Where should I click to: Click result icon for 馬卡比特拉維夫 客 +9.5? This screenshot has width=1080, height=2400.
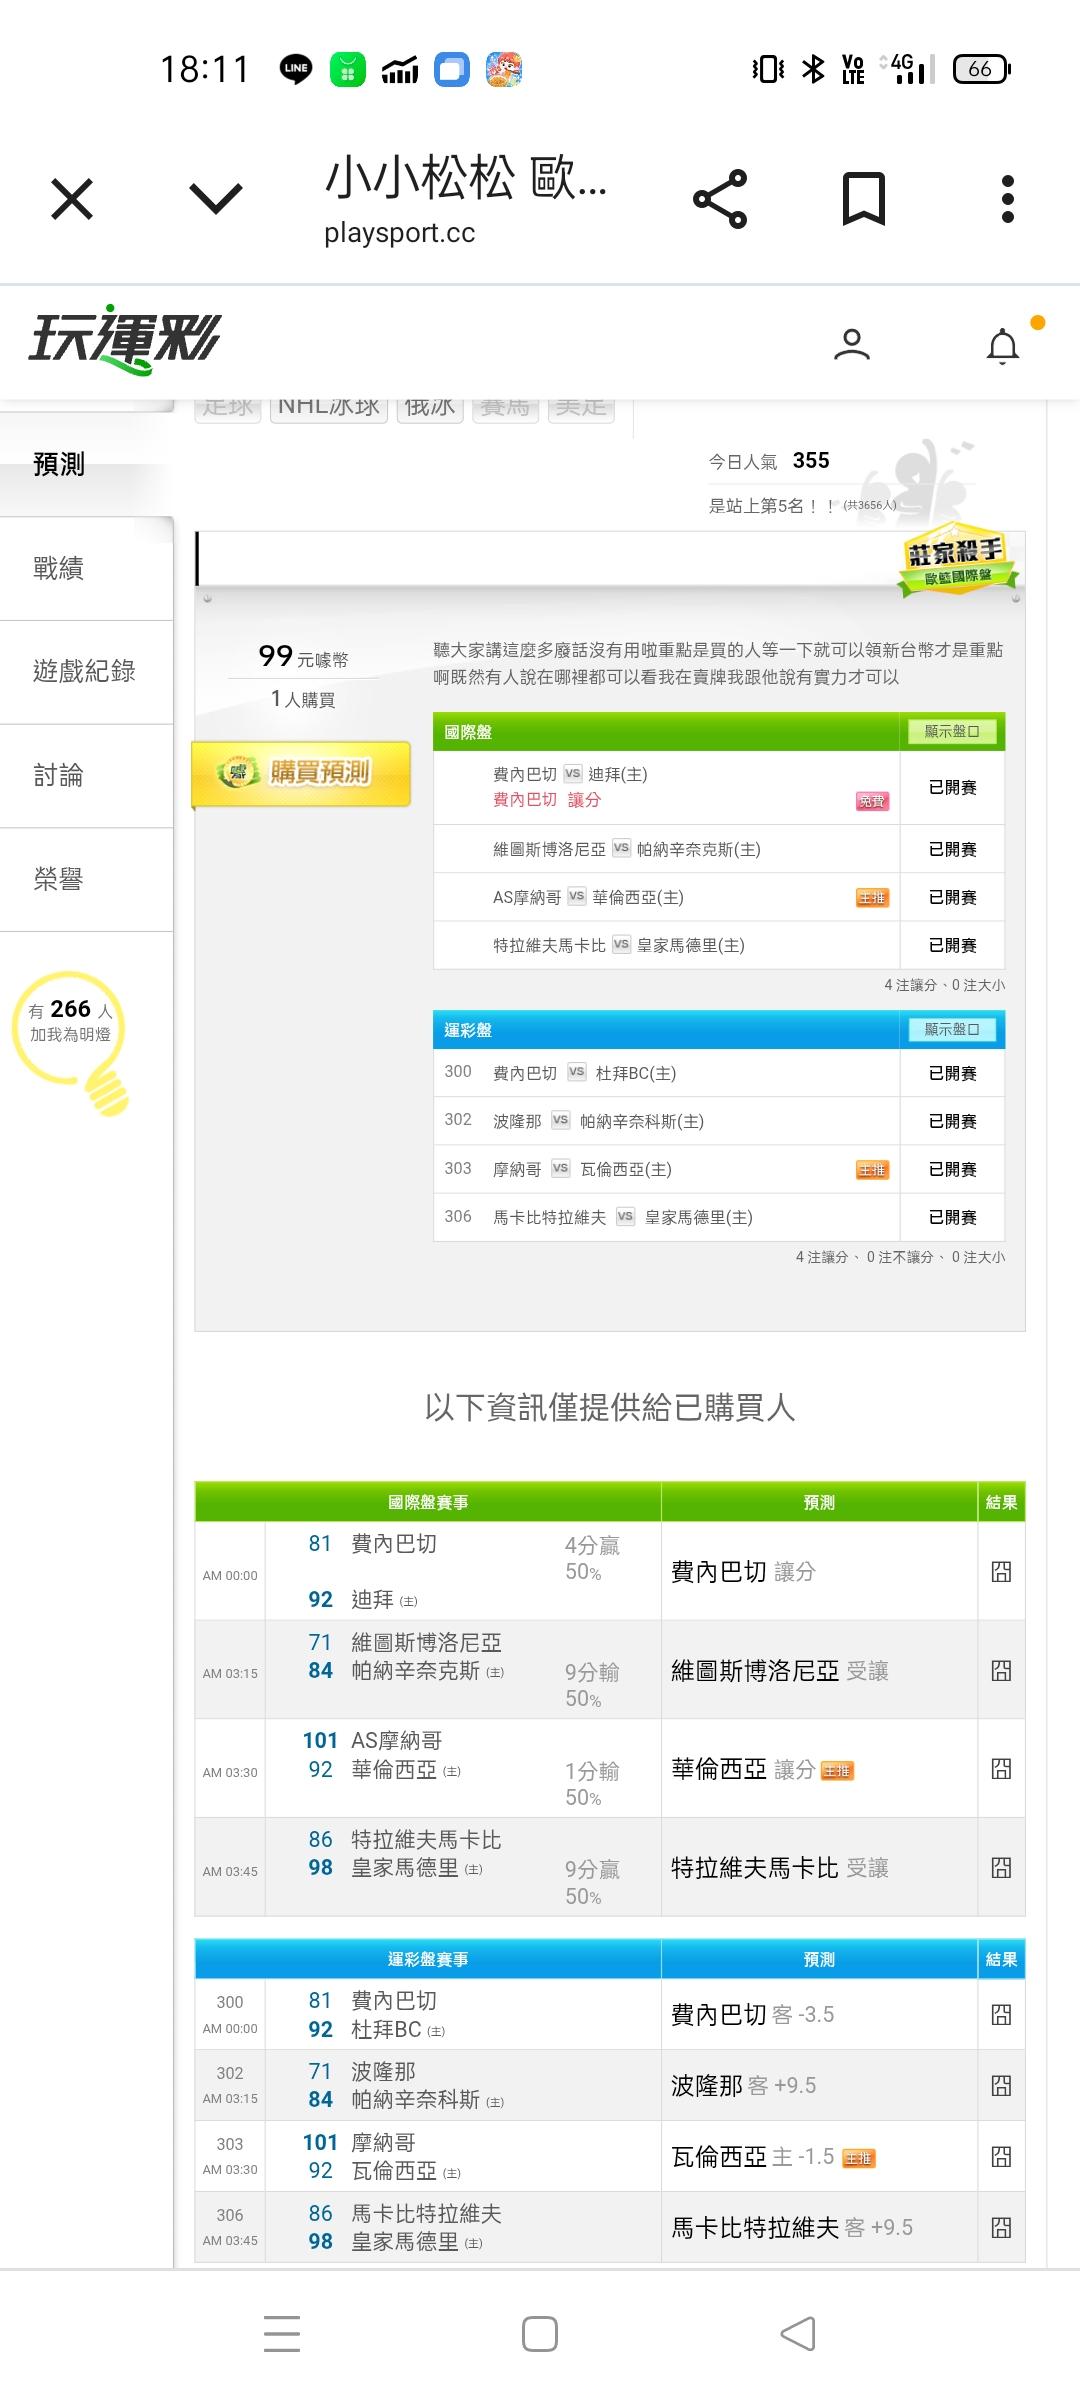coord(1001,2228)
